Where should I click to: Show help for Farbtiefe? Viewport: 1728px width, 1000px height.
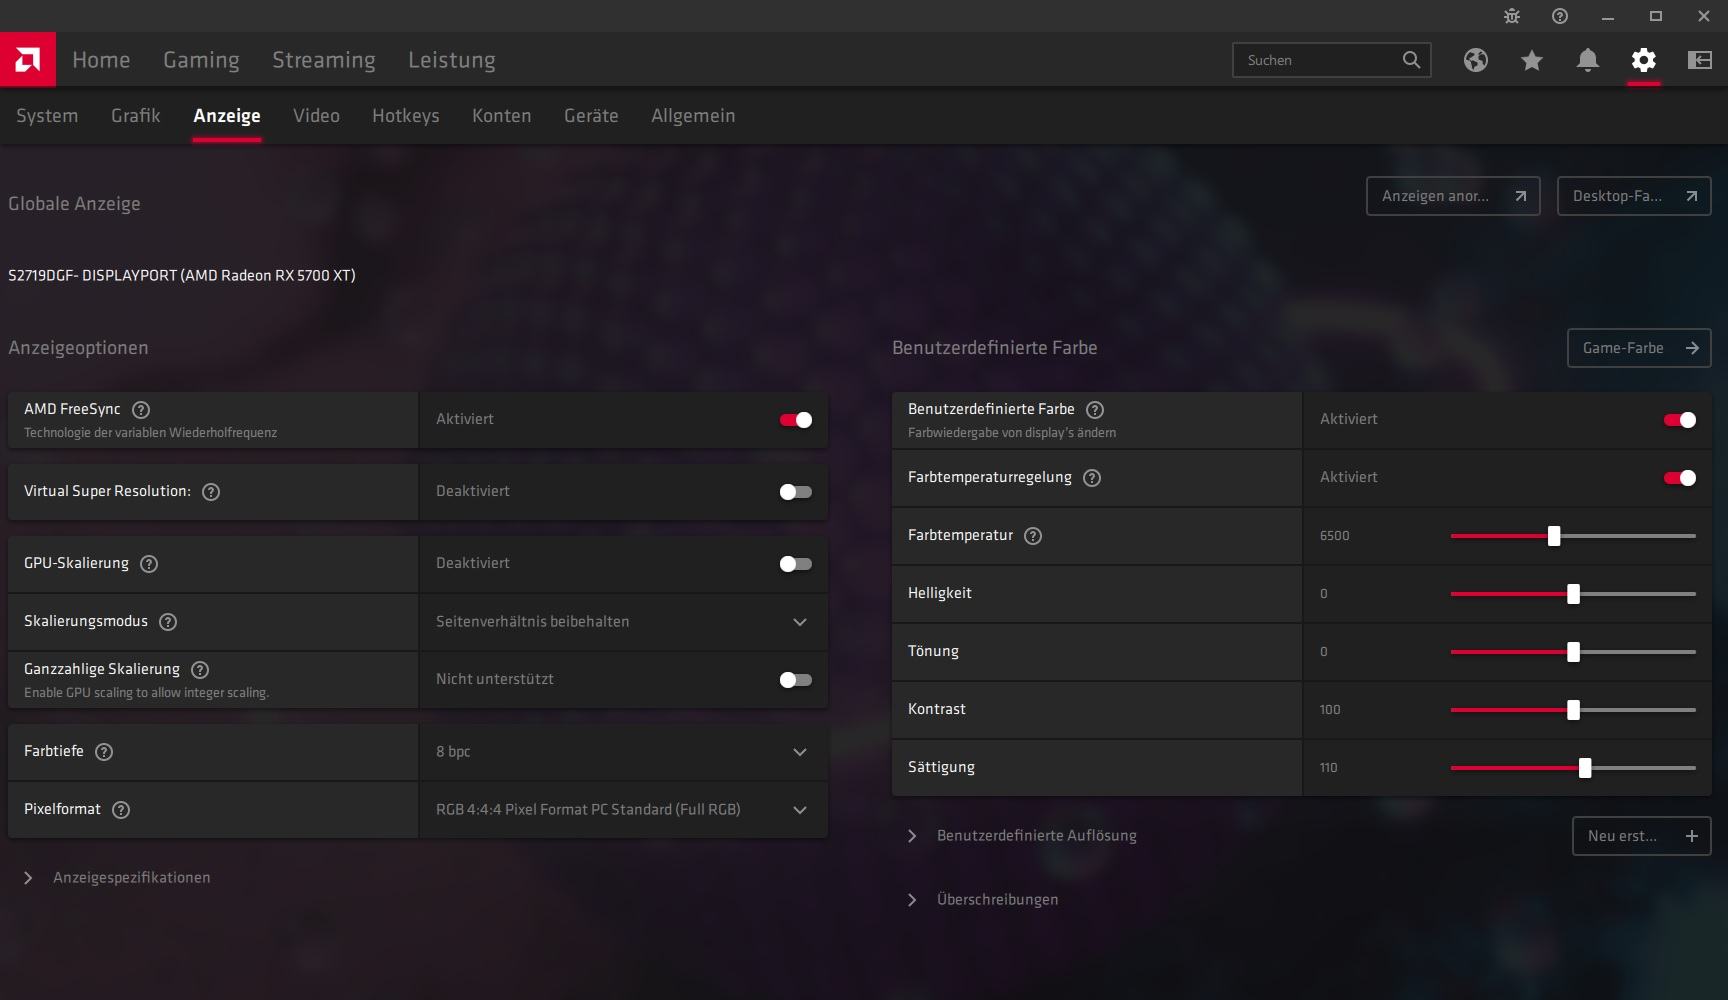click(104, 752)
